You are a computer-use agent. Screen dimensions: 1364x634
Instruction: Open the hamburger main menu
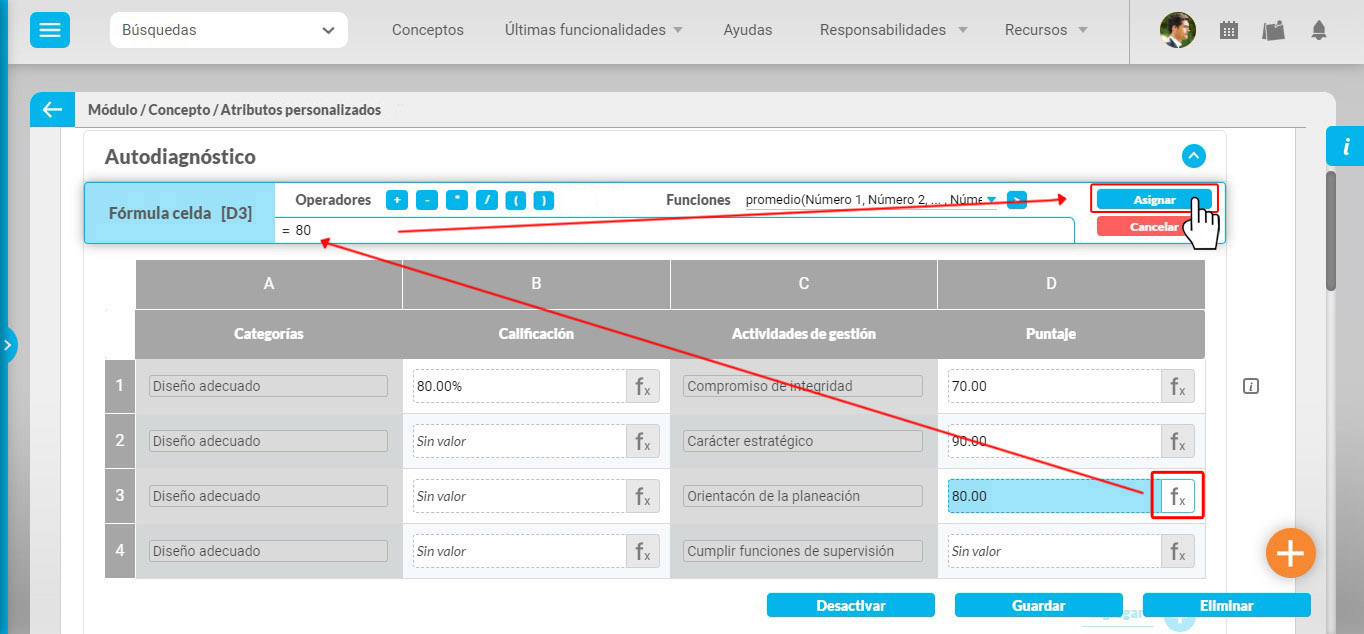[x=50, y=30]
